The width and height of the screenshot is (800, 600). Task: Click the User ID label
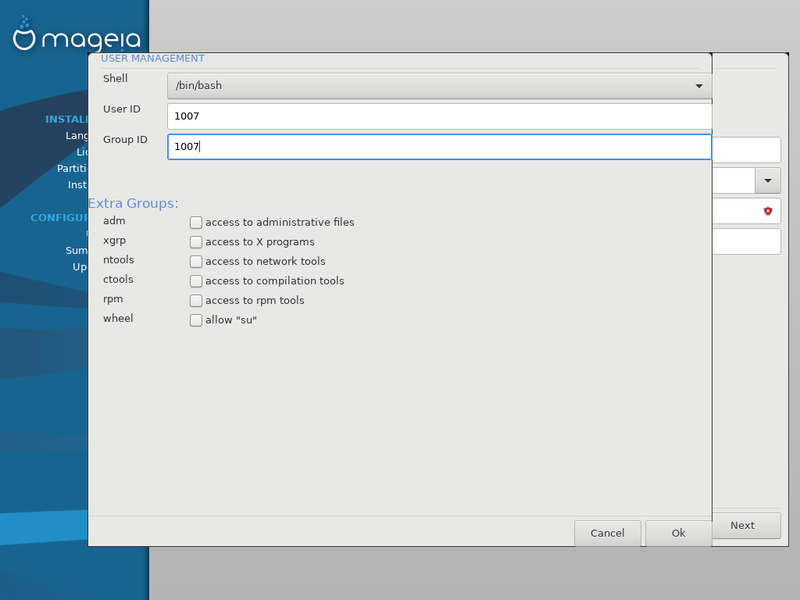121,109
